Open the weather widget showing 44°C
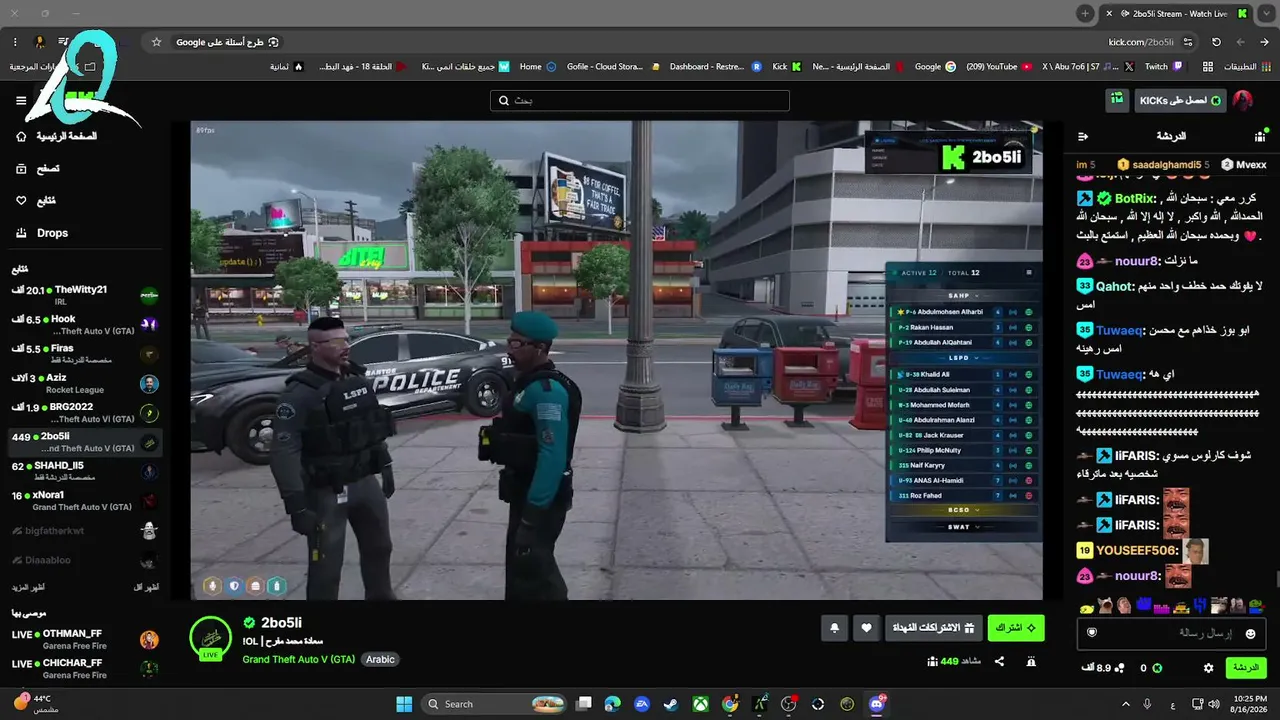The image size is (1280, 720). [36, 704]
